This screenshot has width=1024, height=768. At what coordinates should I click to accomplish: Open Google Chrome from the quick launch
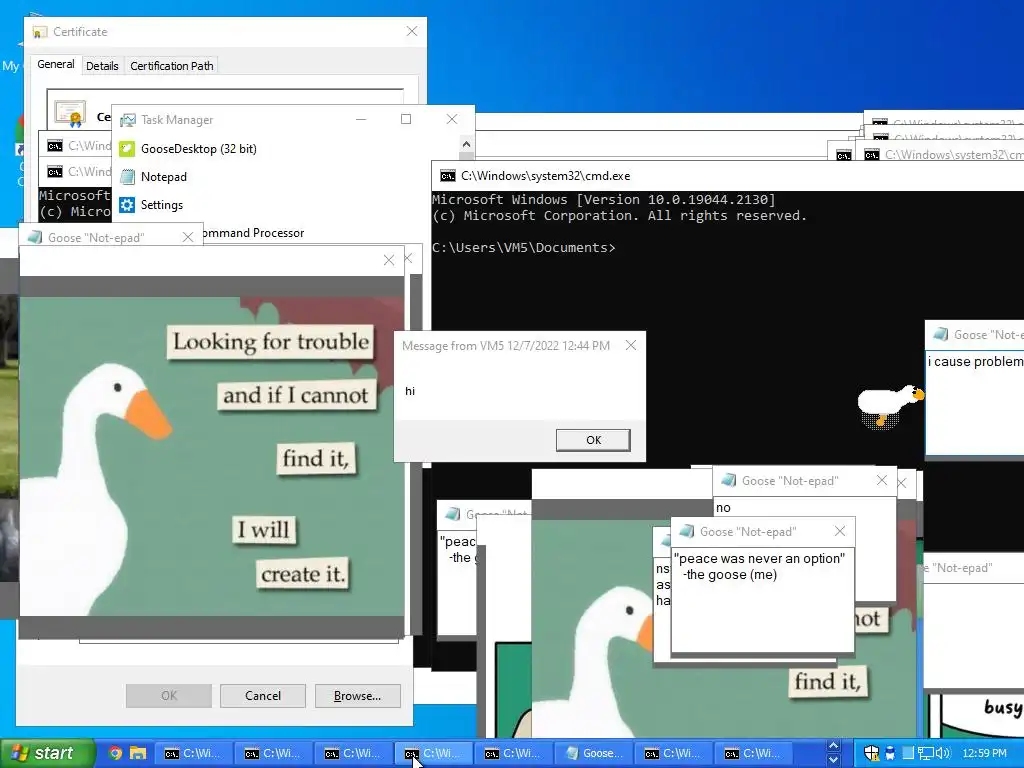coord(115,753)
